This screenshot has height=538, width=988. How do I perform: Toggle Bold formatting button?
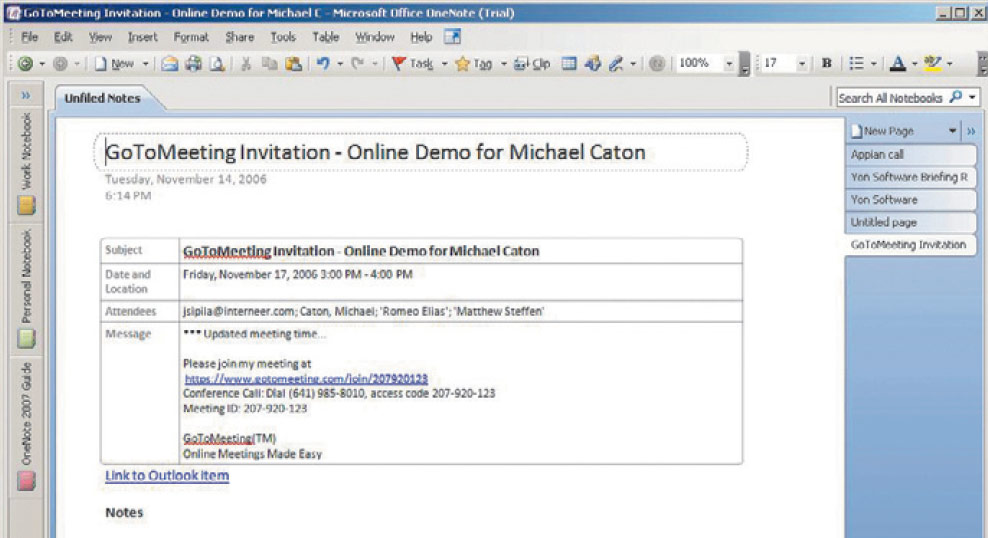827,63
